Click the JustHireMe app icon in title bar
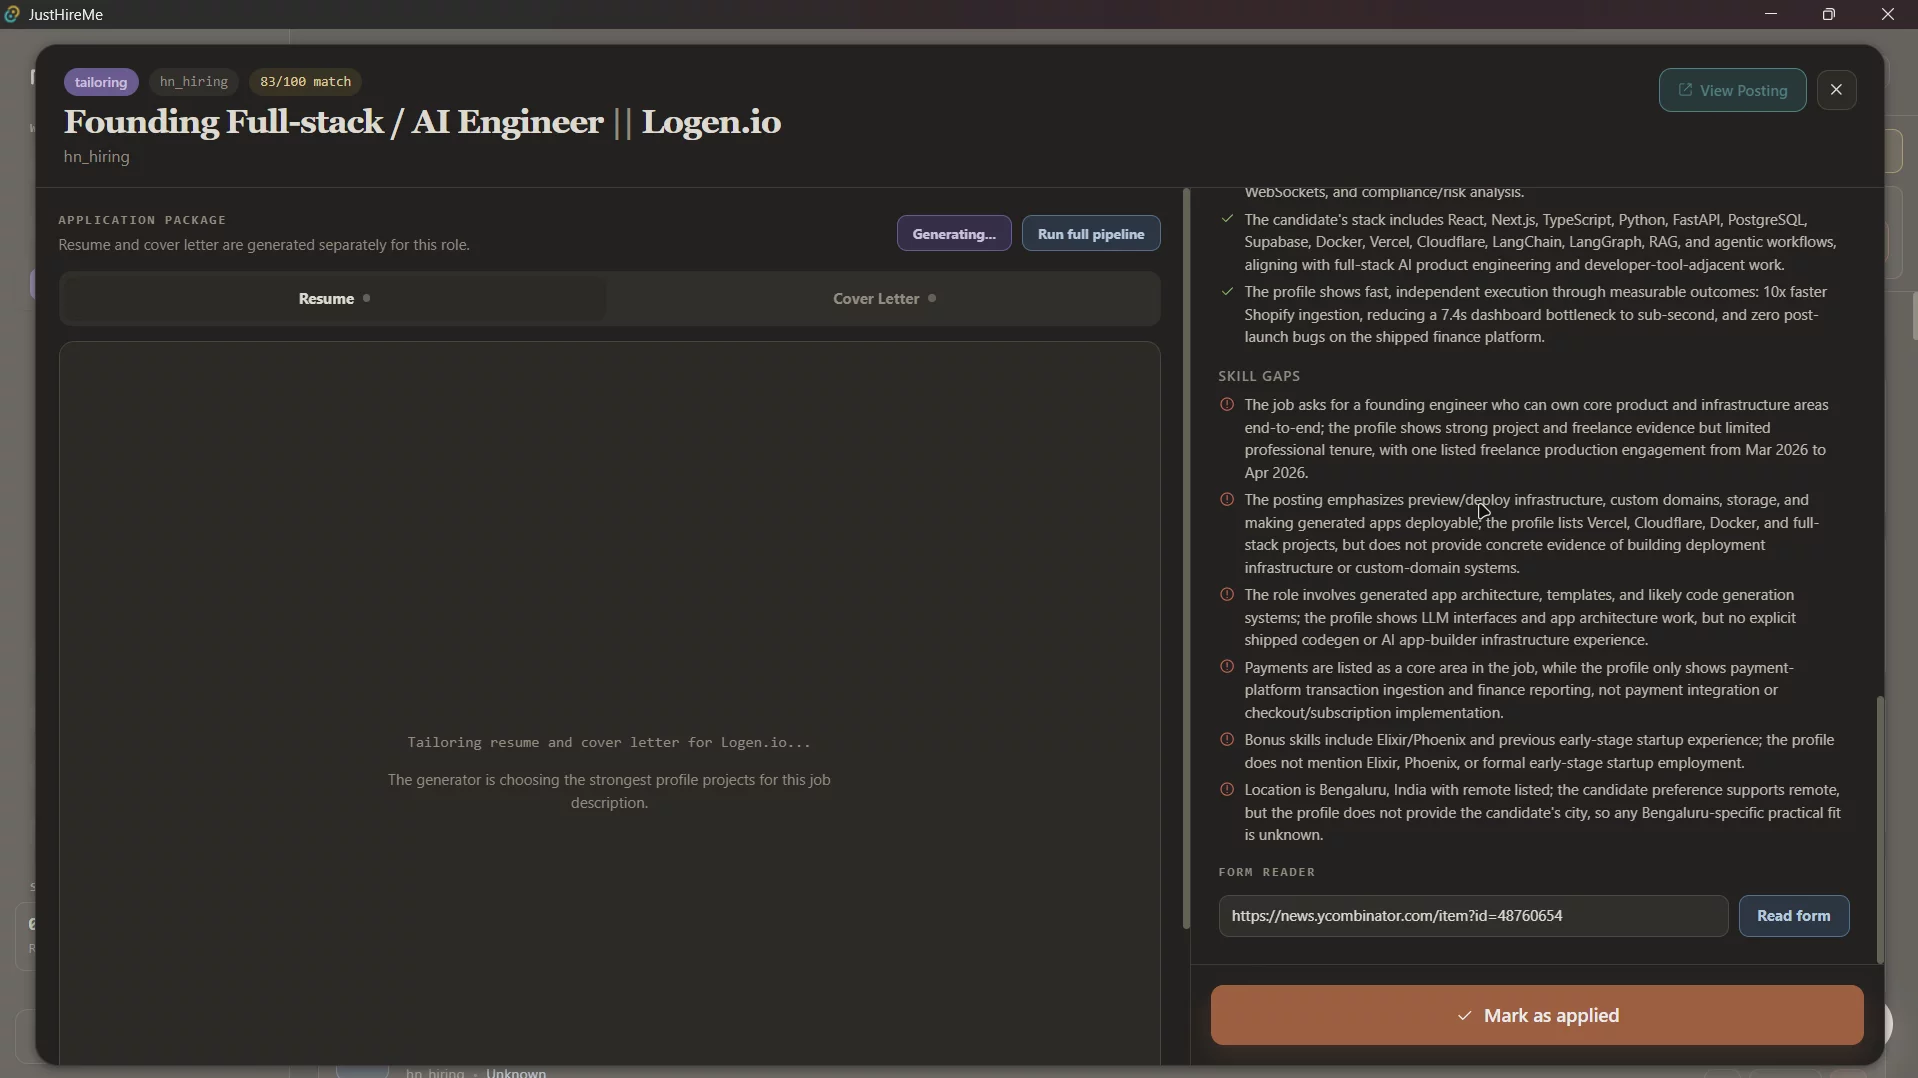This screenshot has width=1918, height=1078. 12,15
